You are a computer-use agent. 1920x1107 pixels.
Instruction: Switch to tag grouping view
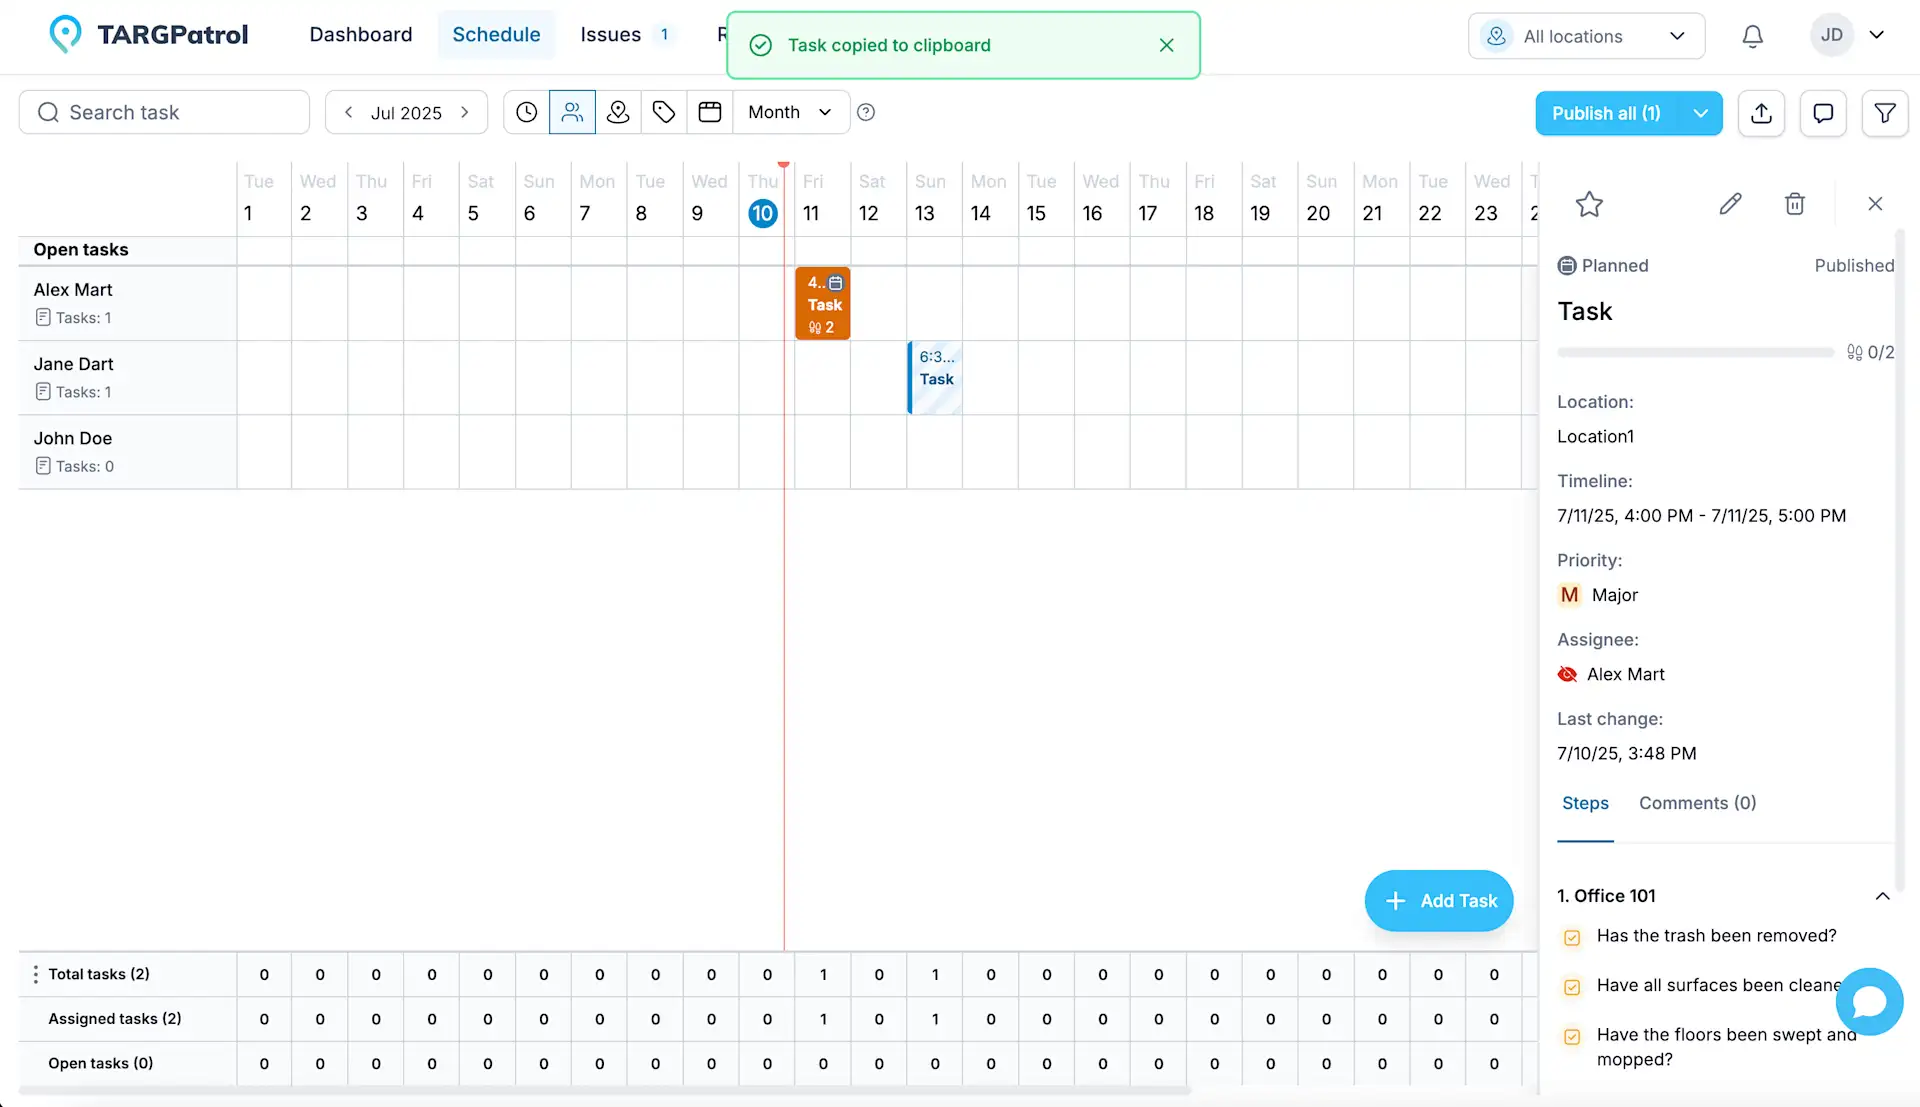pyautogui.click(x=663, y=112)
